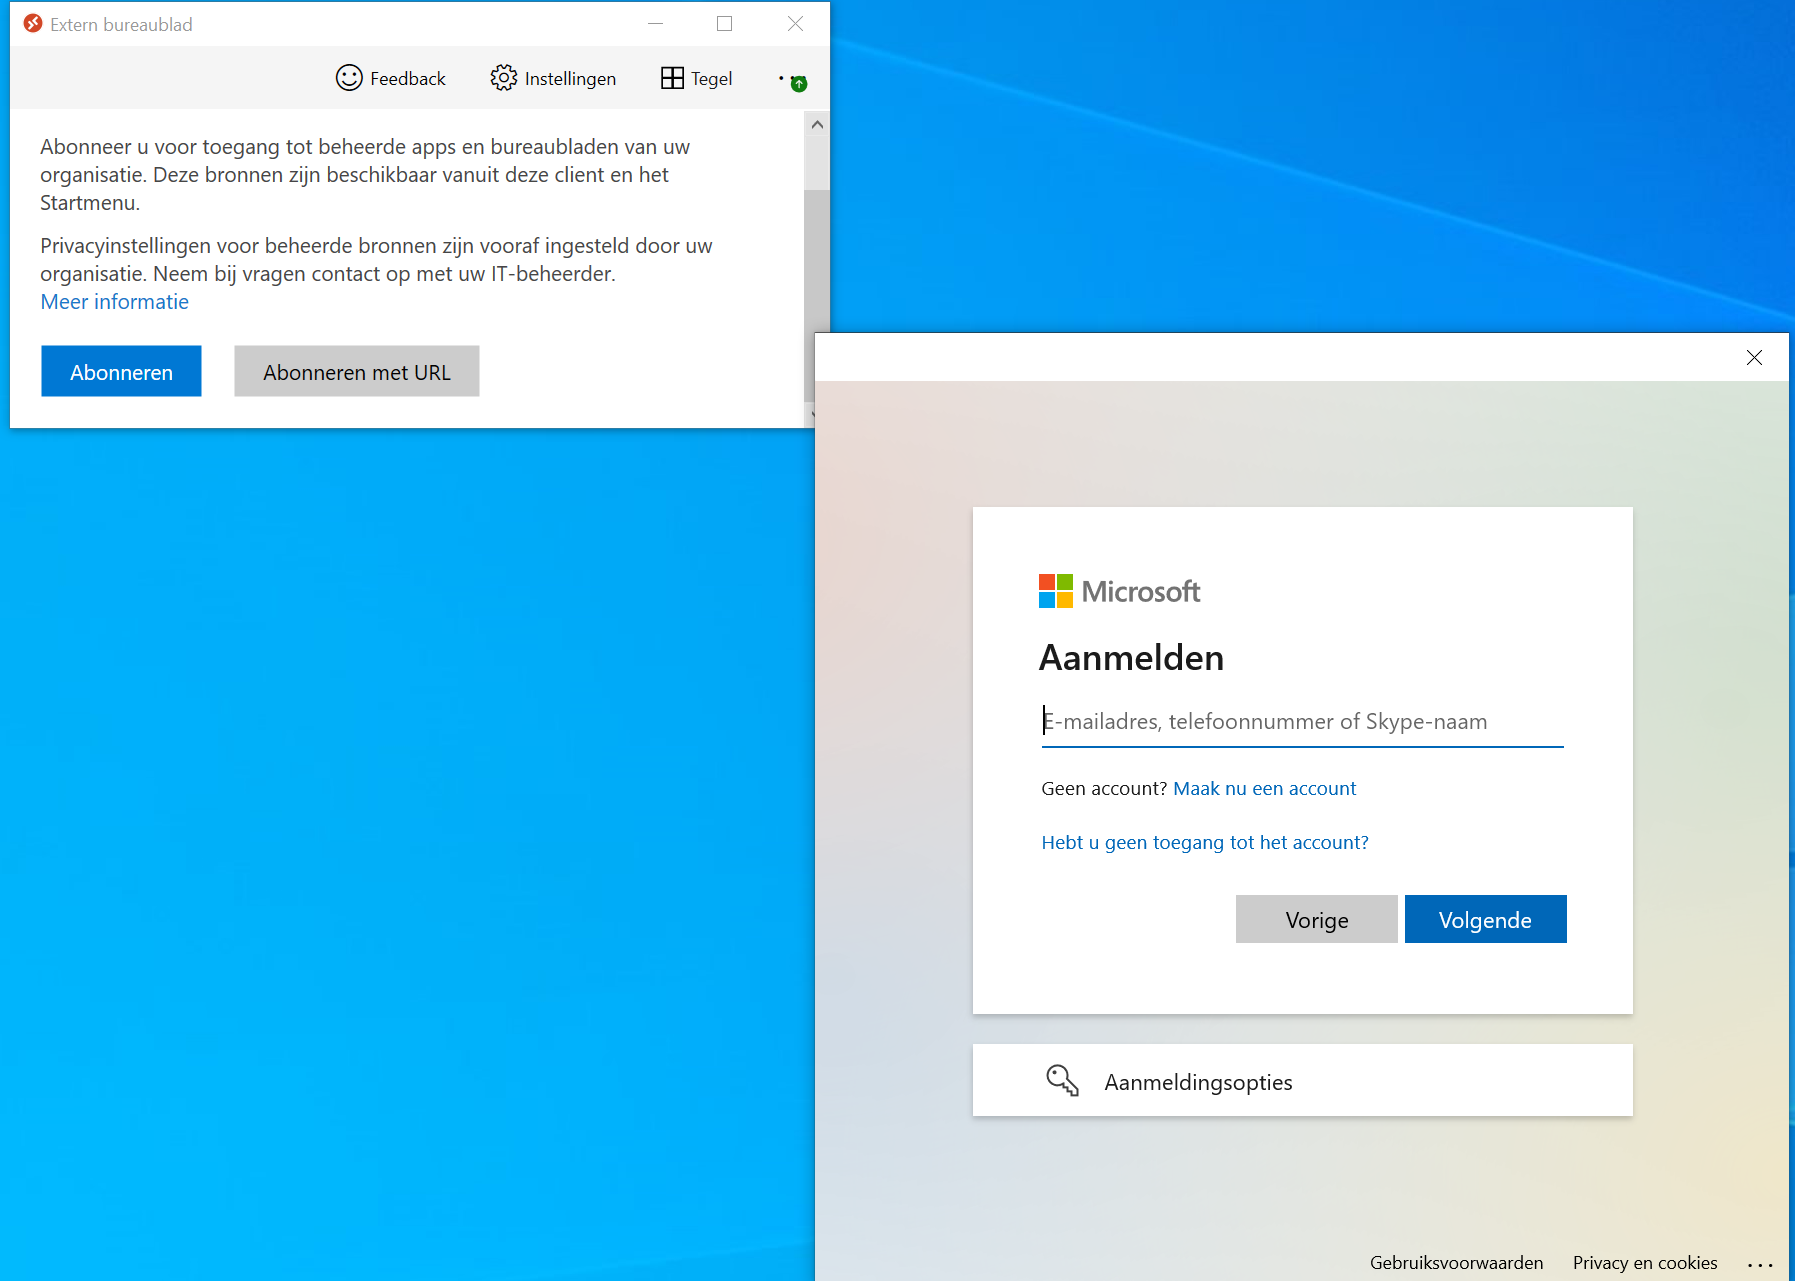Click the Microsoft logo
Viewport: 1795px width, 1281px height.
coord(1119,591)
